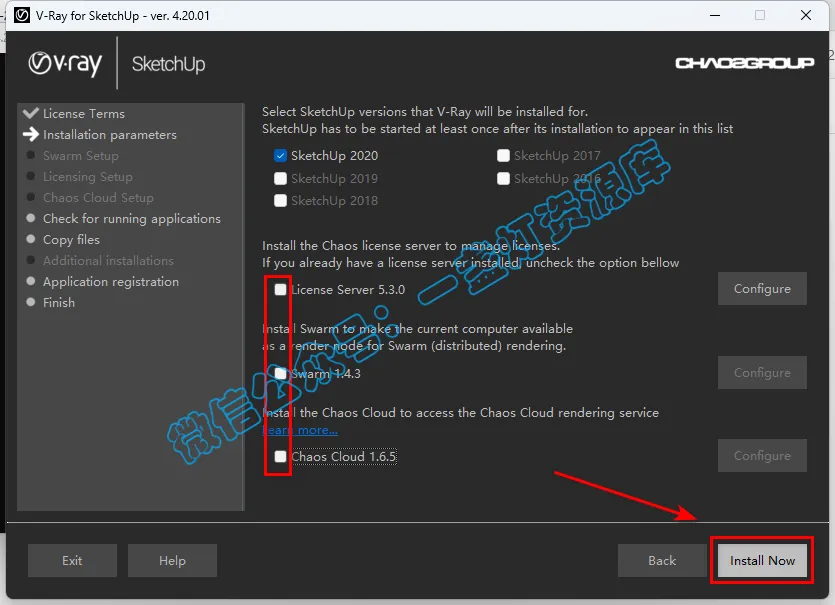Select Check for running applications step
Image resolution: width=835 pixels, height=605 pixels.
(132, 218)
